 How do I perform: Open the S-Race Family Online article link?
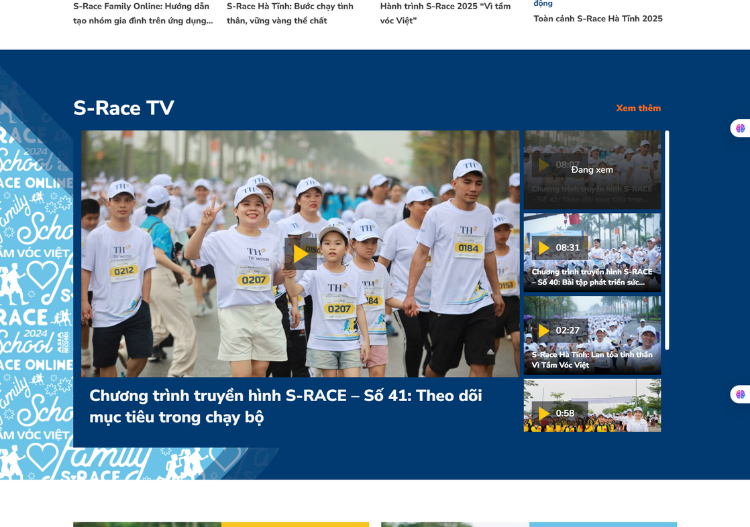[x=143, y=13]
